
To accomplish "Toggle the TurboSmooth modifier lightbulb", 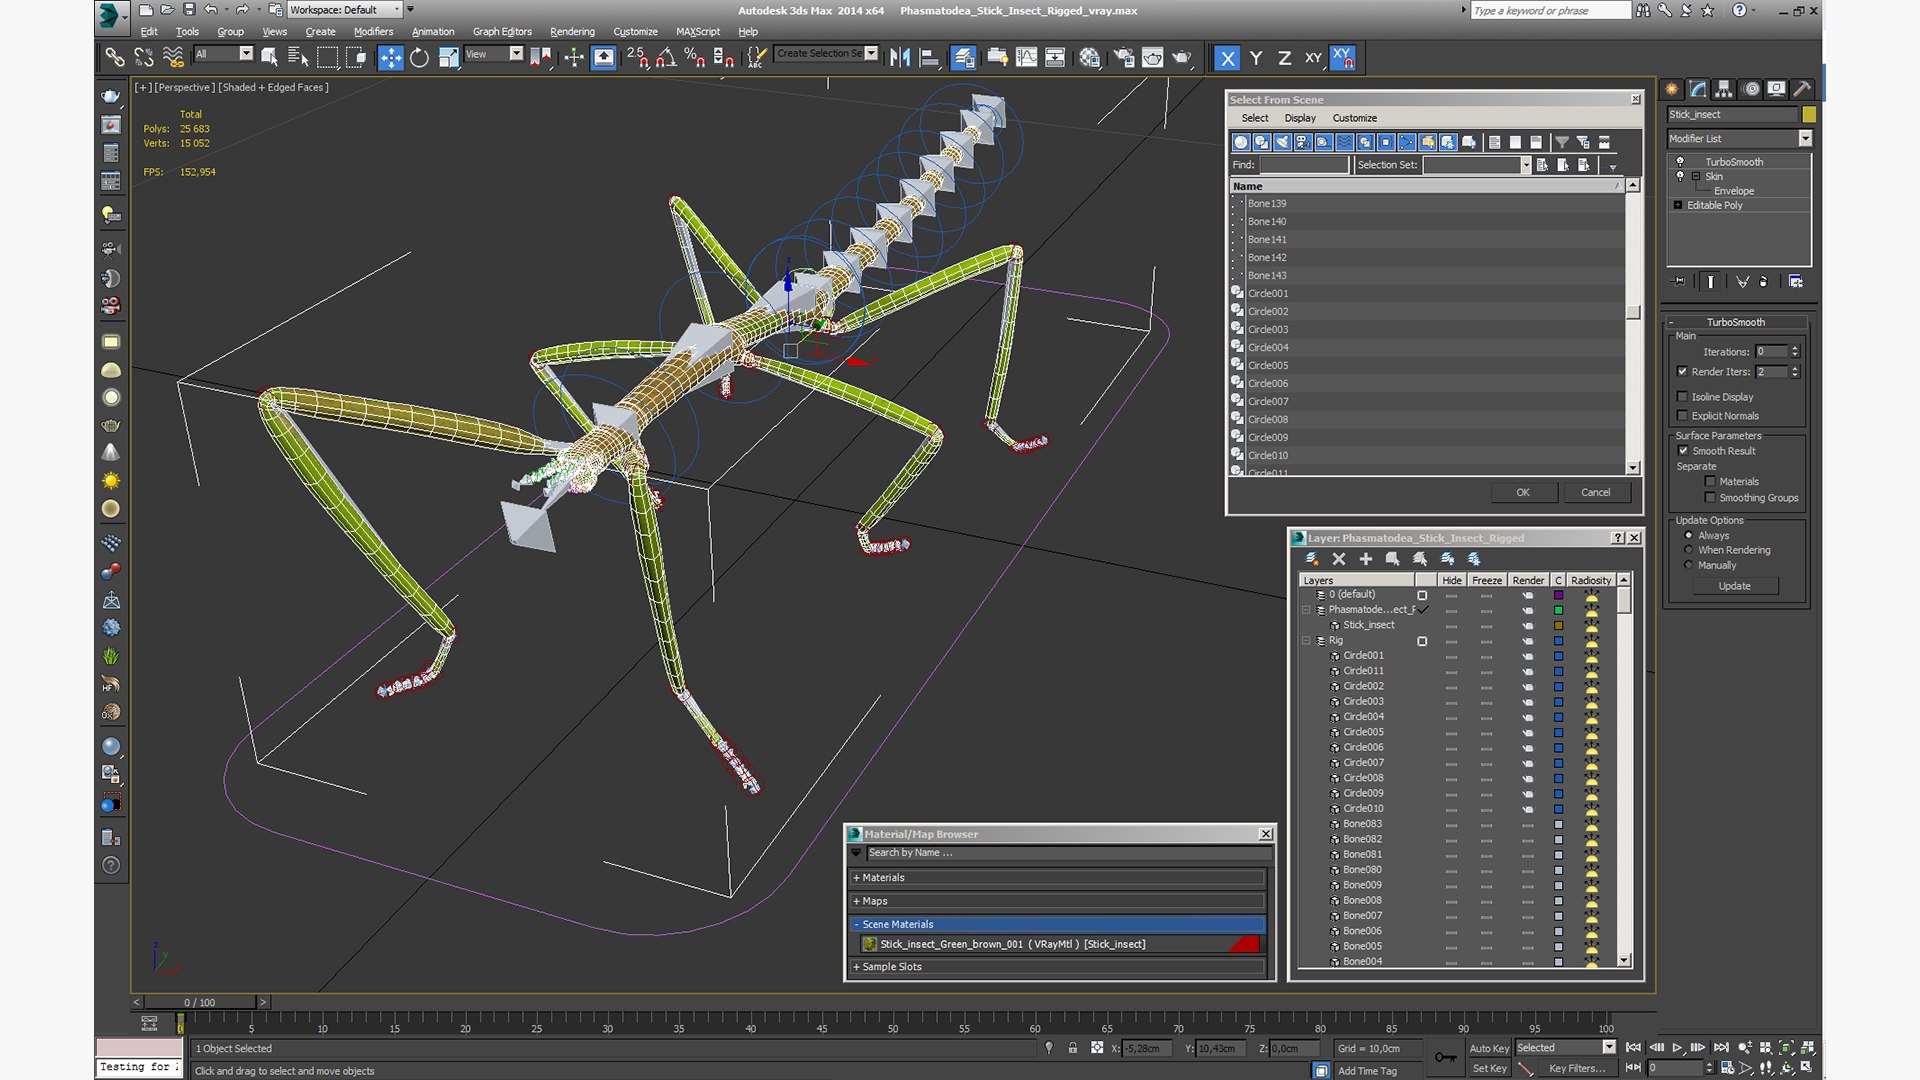I will point(1680,161).
